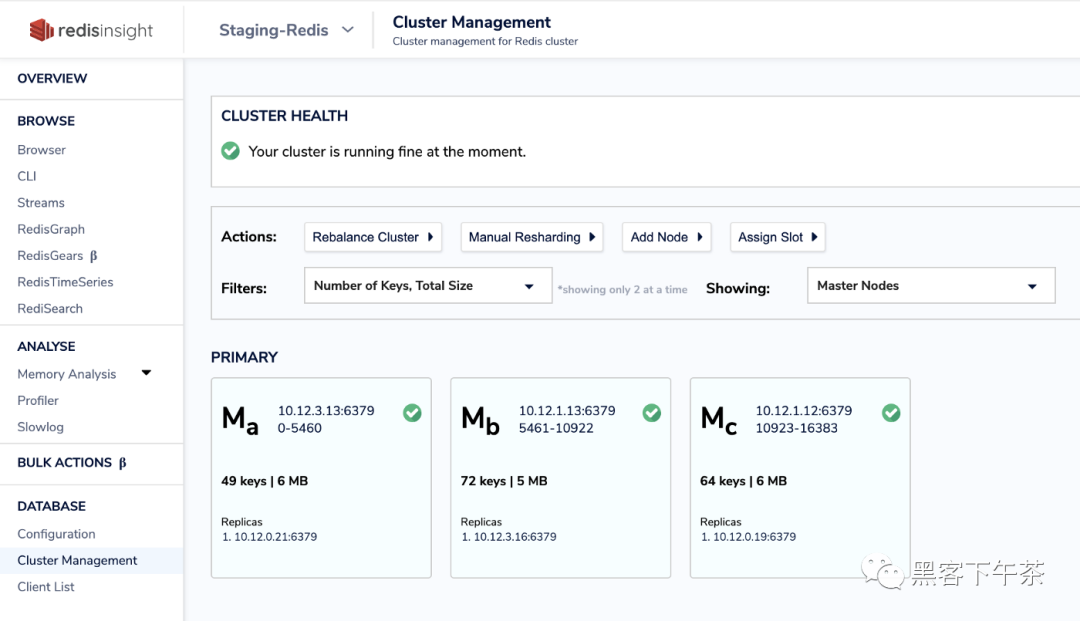Open the Master Nodes showing dropdown
Viewport: 1080px width, 621px height.
[930, 286]
